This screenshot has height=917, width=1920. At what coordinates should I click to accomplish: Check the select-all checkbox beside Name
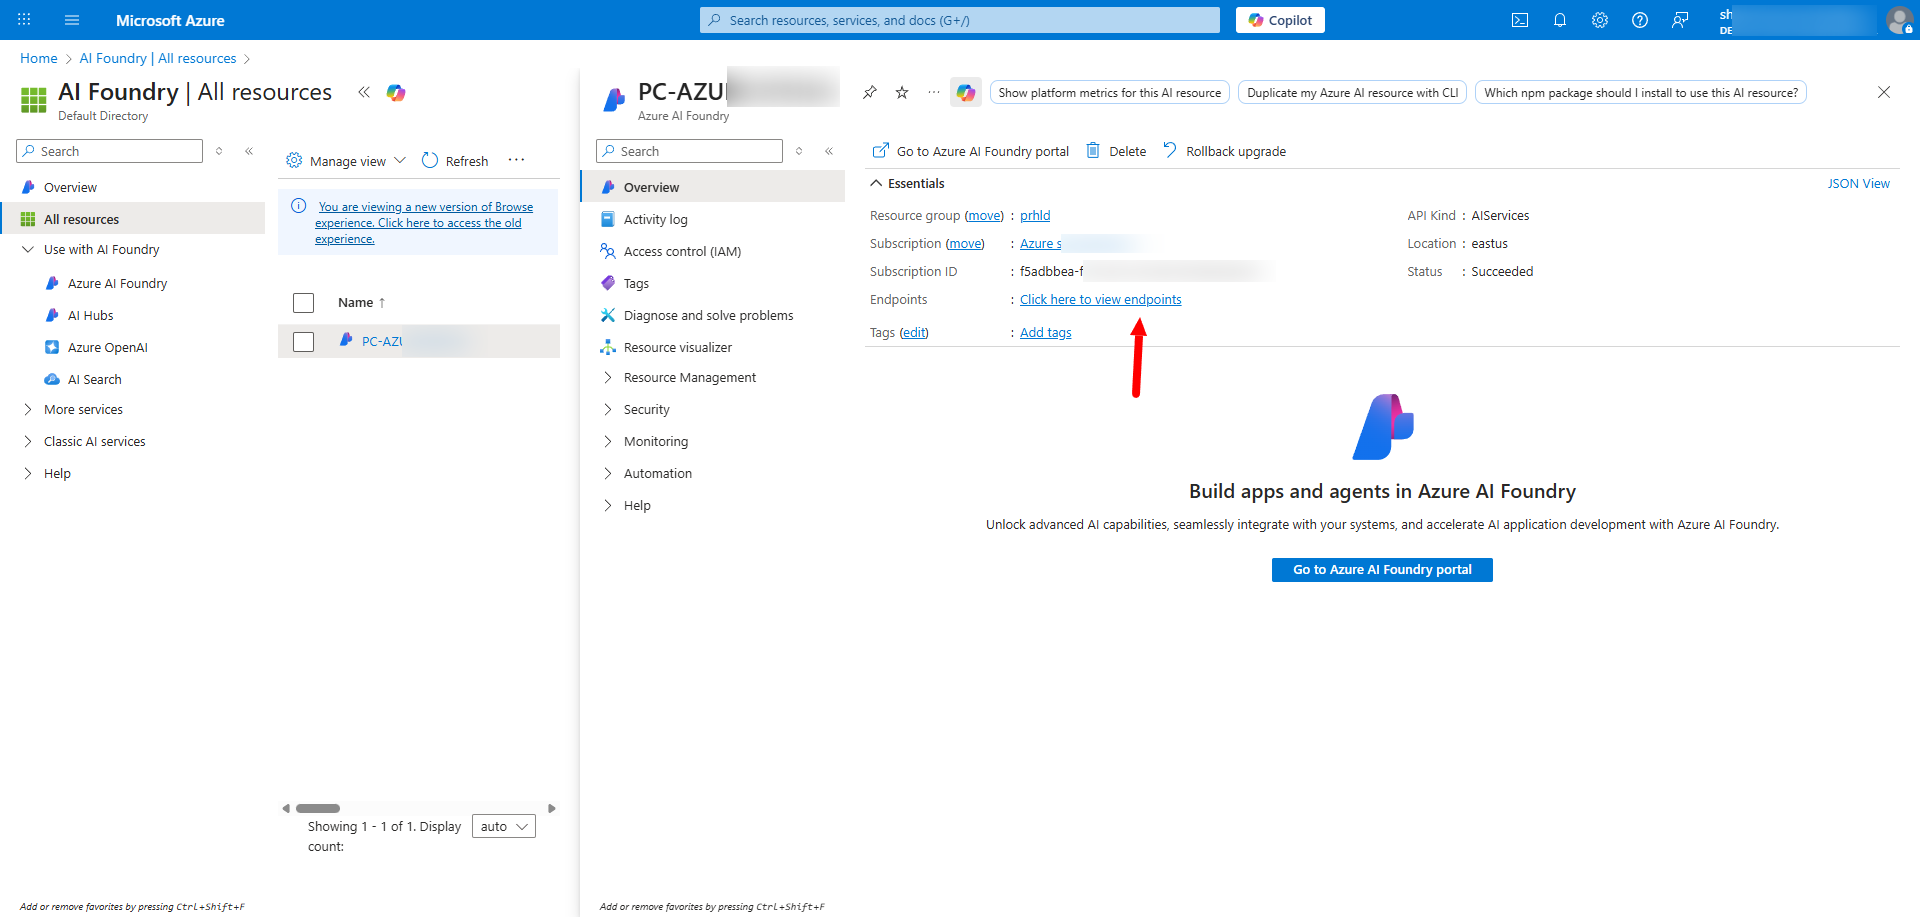pos(303,303)
